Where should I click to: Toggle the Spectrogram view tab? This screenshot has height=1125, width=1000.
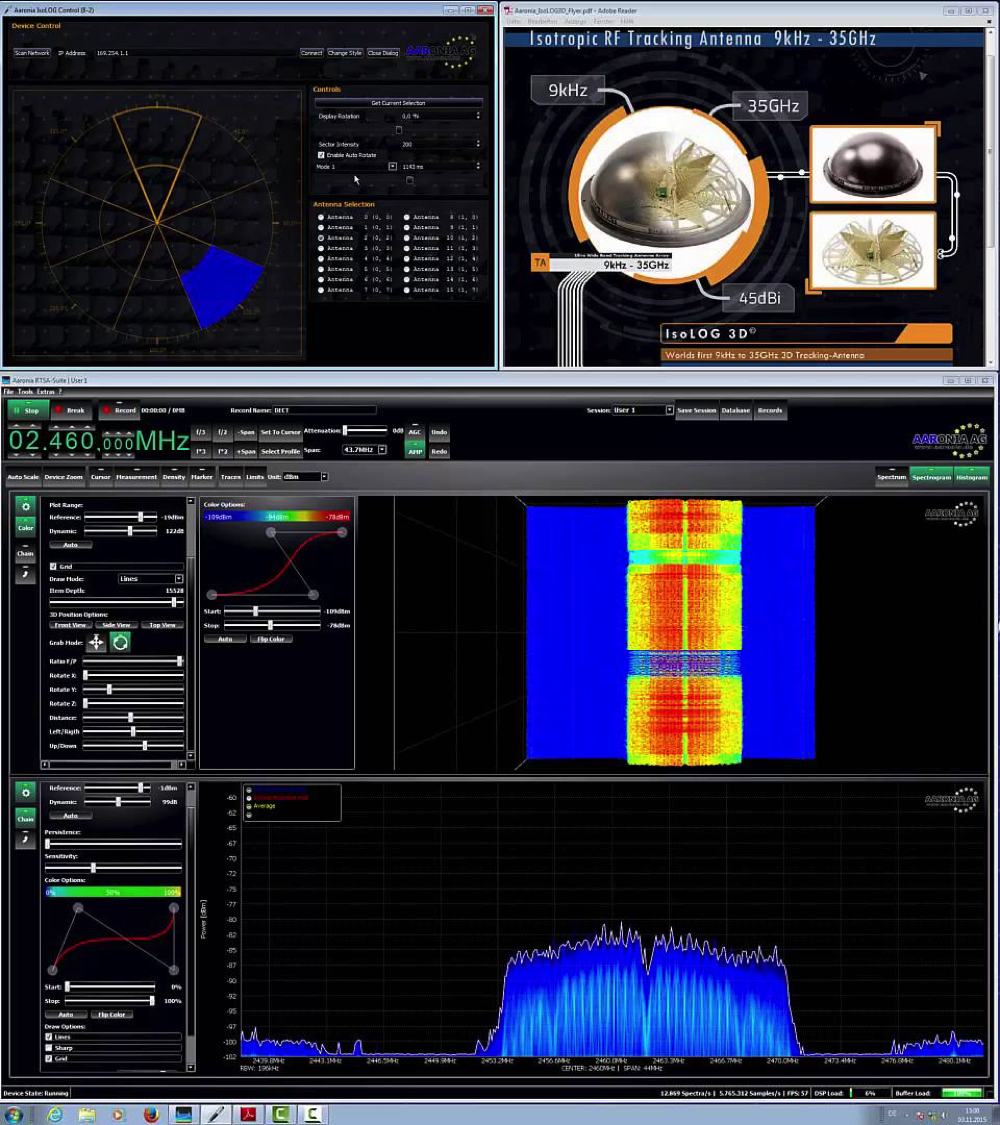point(931,476)
